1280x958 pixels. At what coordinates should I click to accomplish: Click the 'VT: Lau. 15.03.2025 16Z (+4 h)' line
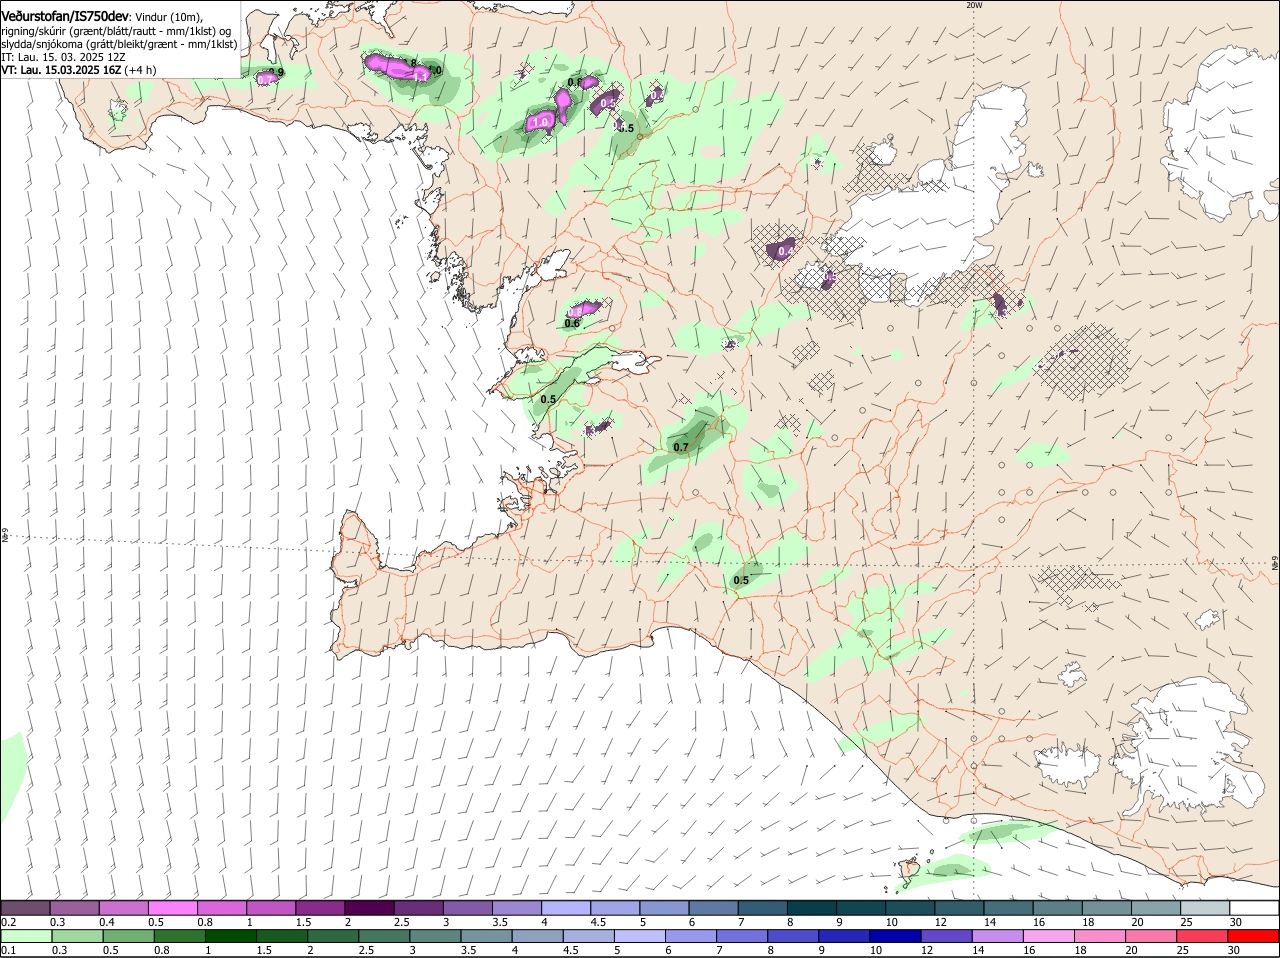click(x=78, y=71)
